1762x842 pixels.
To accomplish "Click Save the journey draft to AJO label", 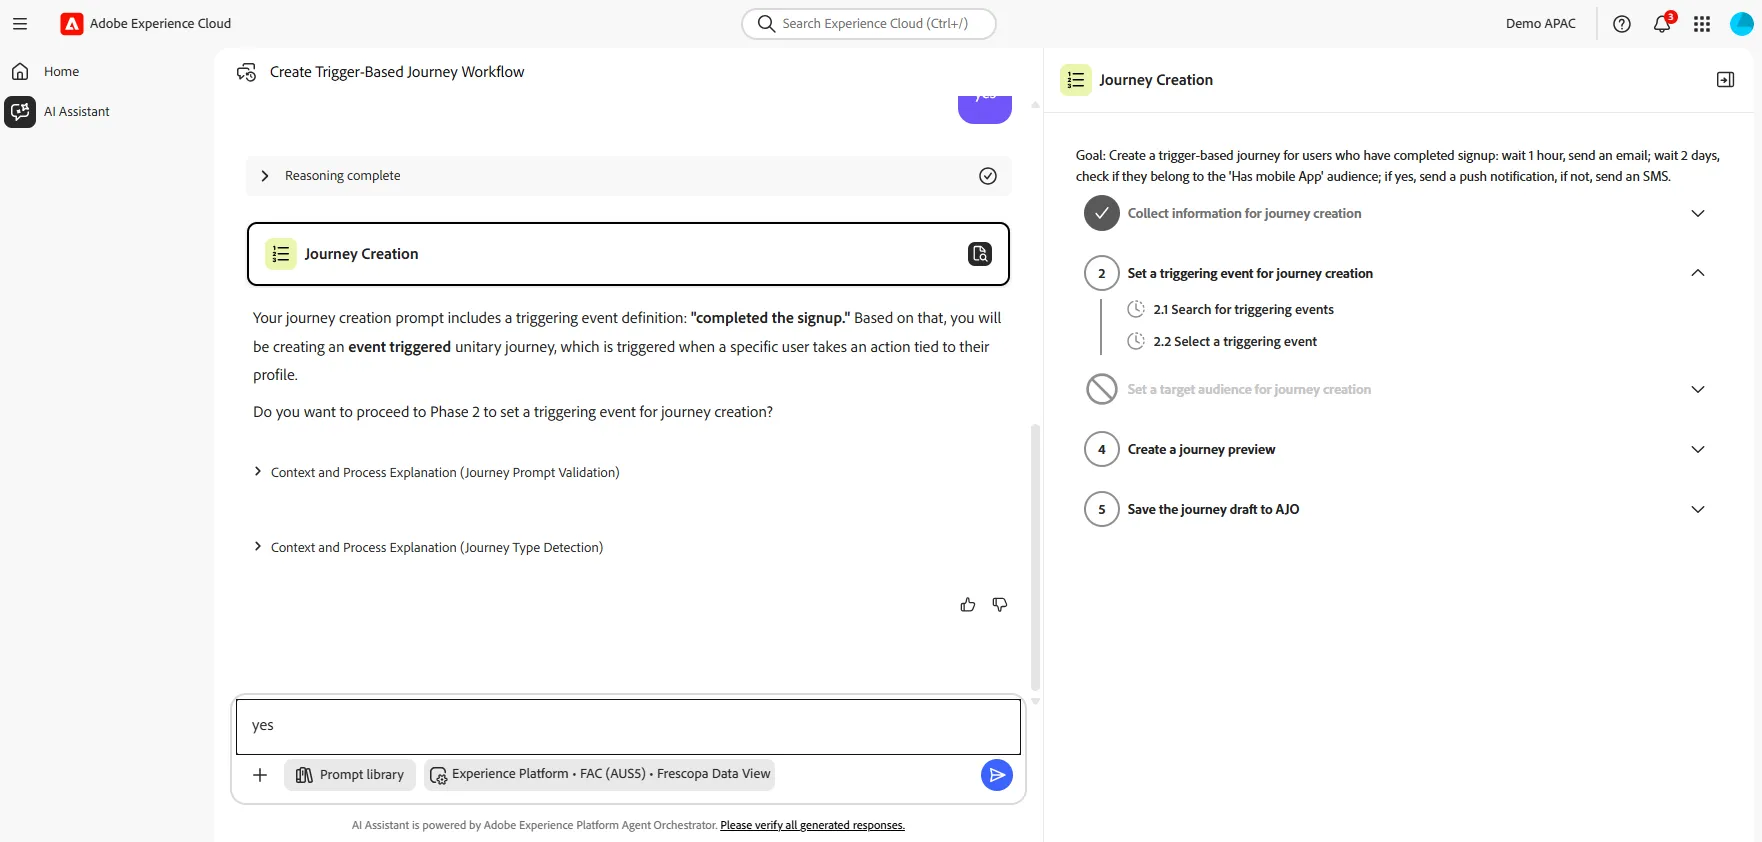I will [1213, 509].
